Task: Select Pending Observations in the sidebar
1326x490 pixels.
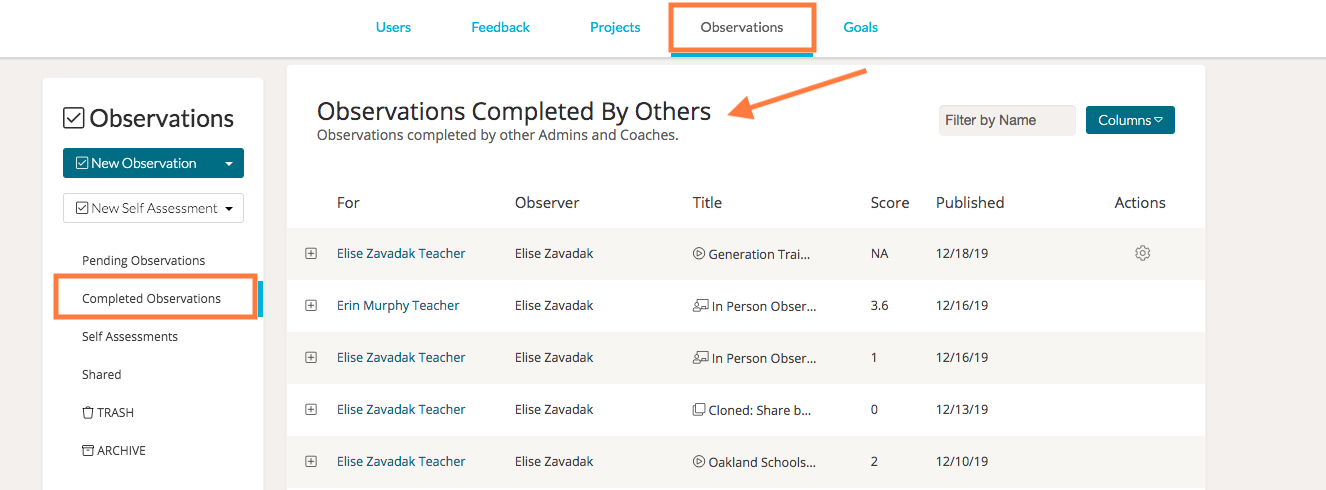Action: (143, 261)
